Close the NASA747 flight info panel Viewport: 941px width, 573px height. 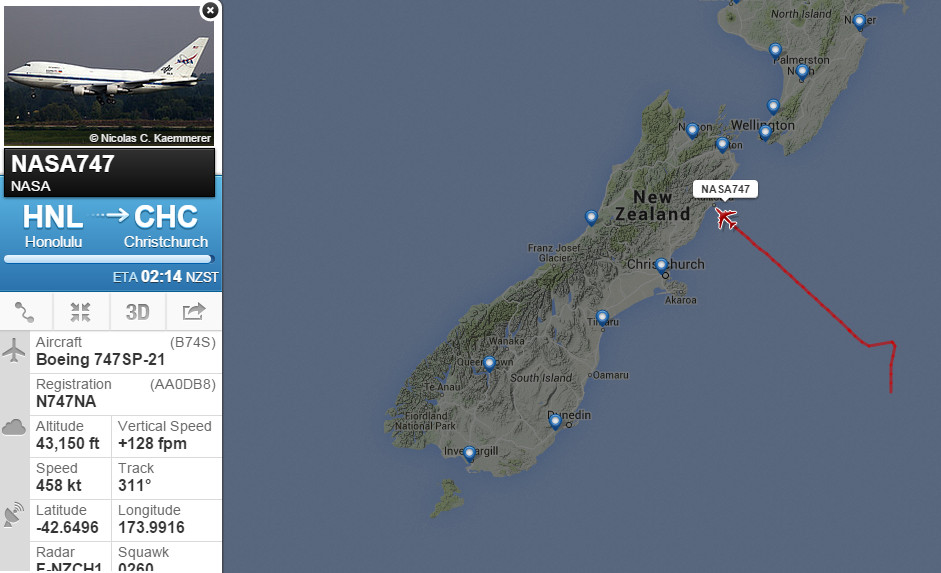click(x=210, y=10)
